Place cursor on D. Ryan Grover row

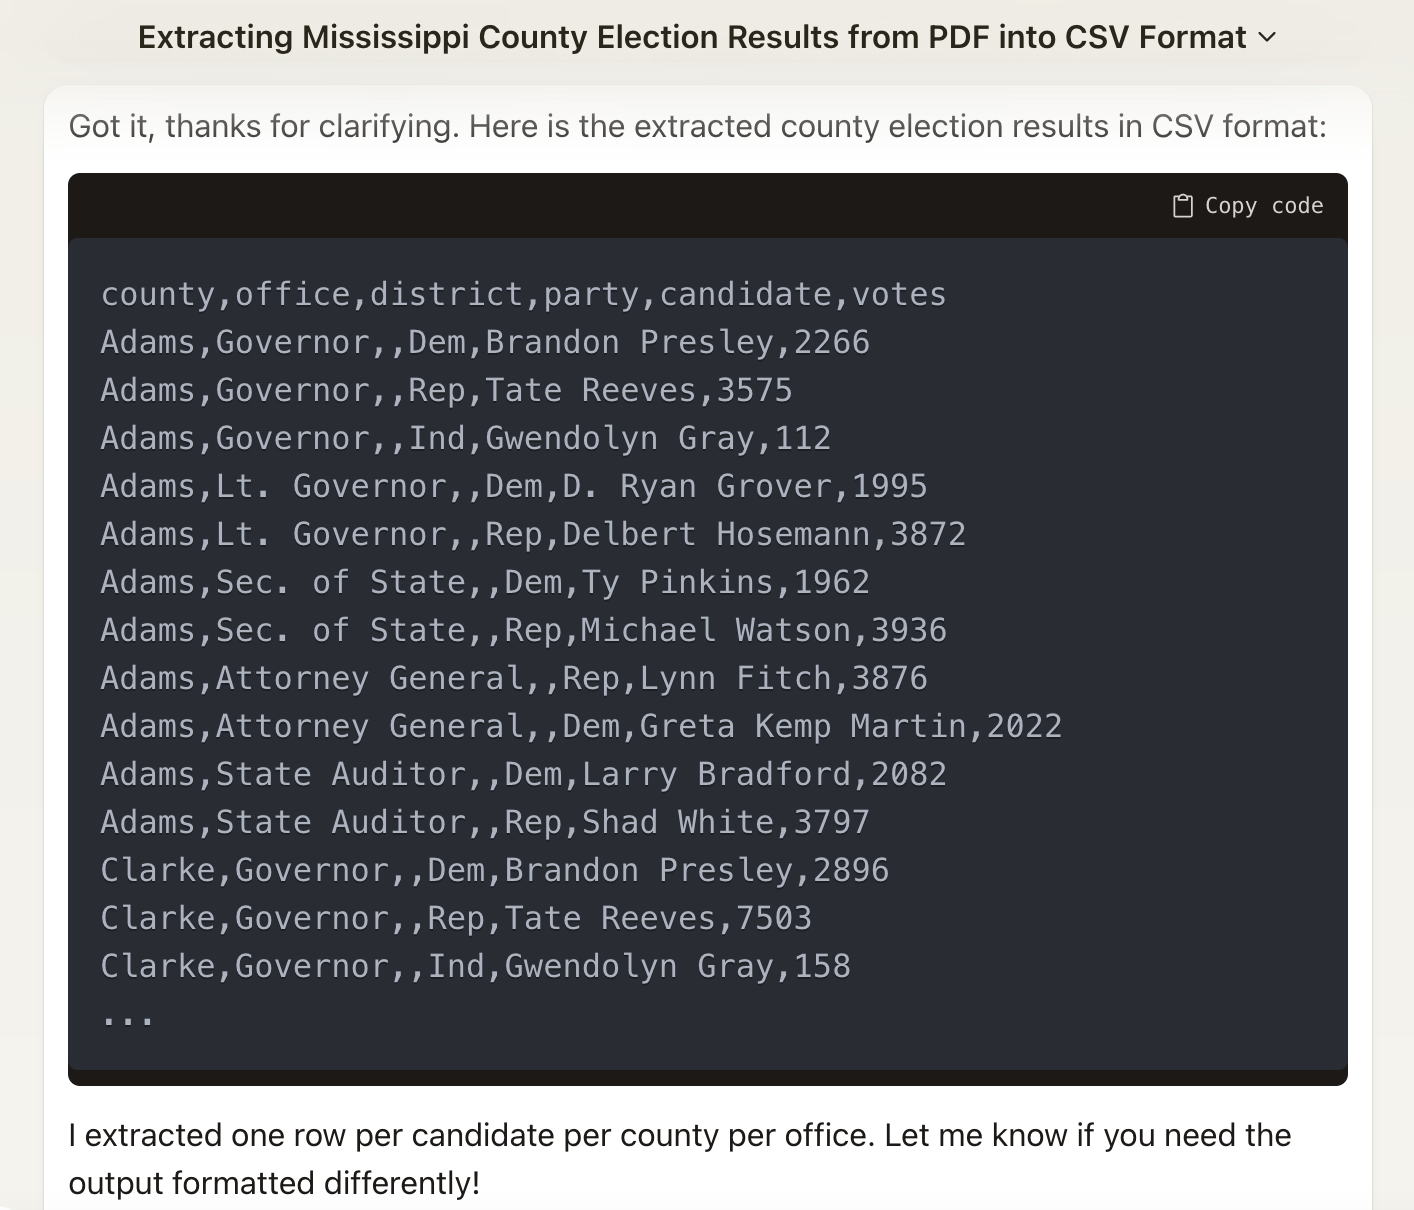(x=513, y=487)
